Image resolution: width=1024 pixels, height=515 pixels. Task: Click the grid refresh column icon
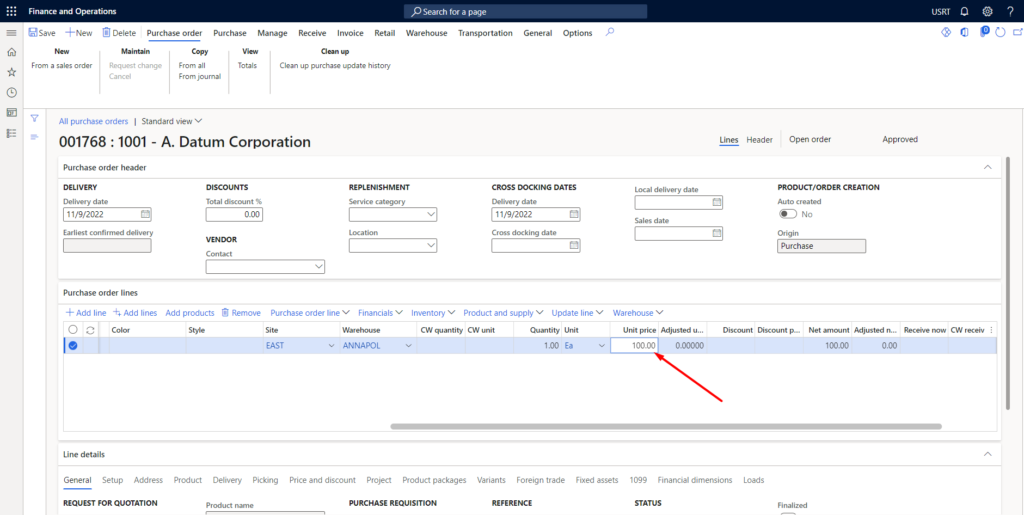[91, 330]
